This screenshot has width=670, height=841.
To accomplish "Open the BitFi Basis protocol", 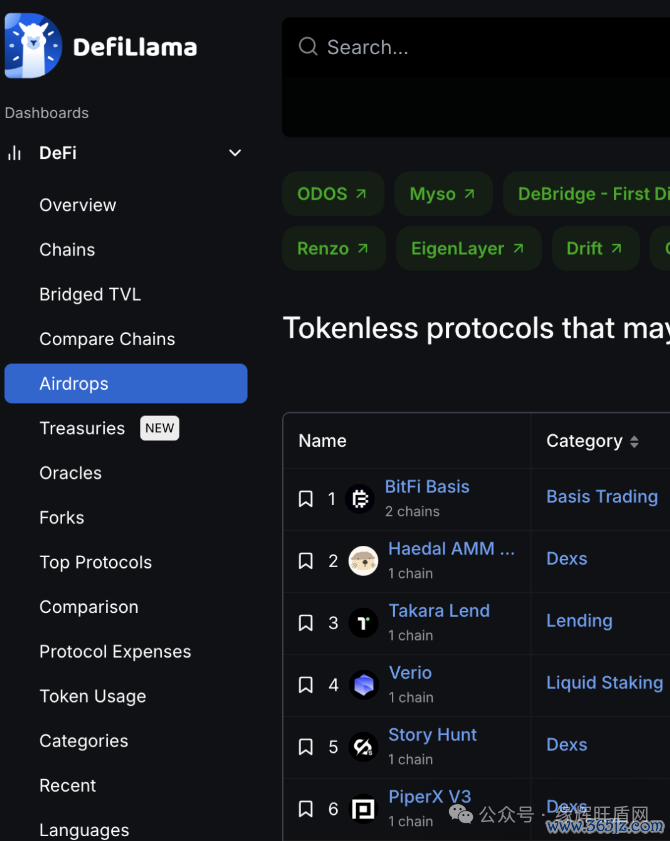I will click(x=427, y=486).
